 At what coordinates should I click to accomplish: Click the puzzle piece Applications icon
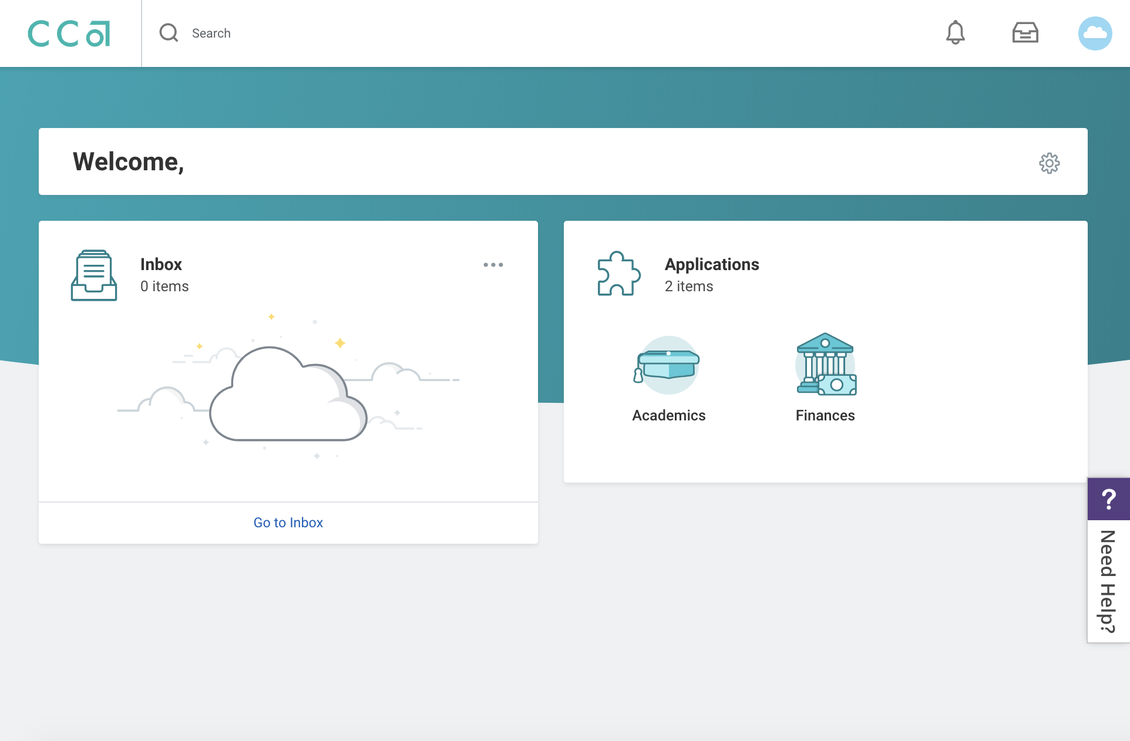(x=619, y=272)
